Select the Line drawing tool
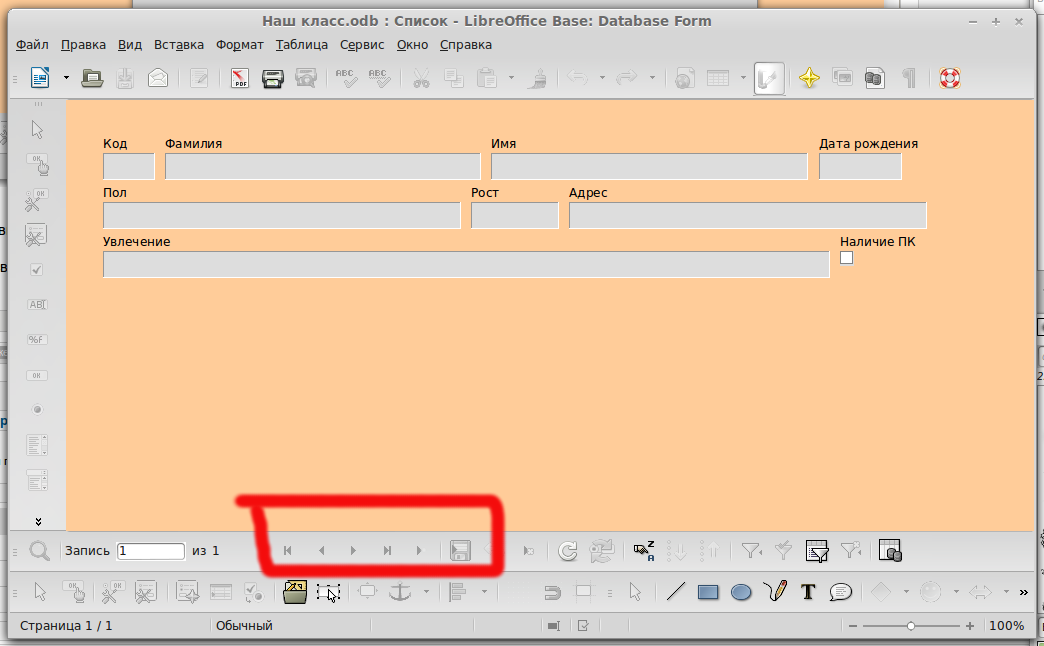 point(675,592)
